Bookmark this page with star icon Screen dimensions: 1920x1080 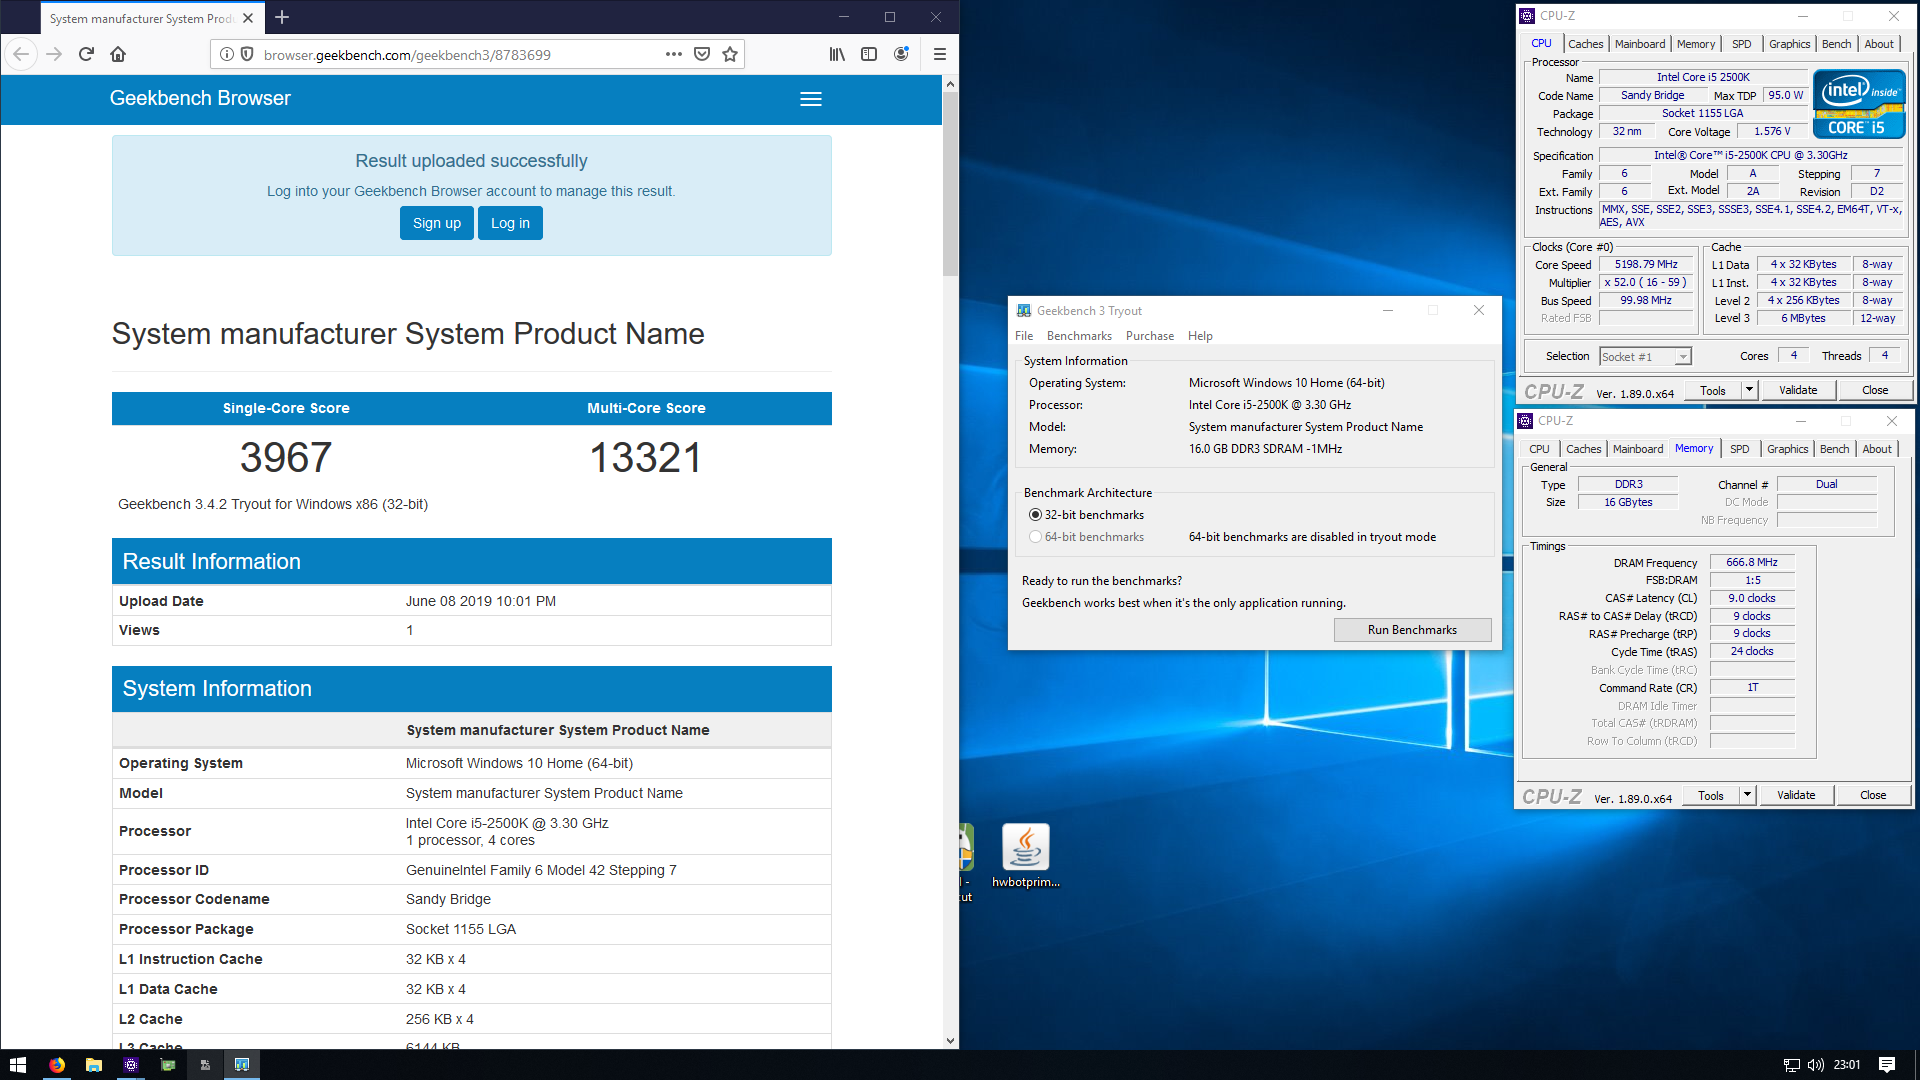pos(730,54)
